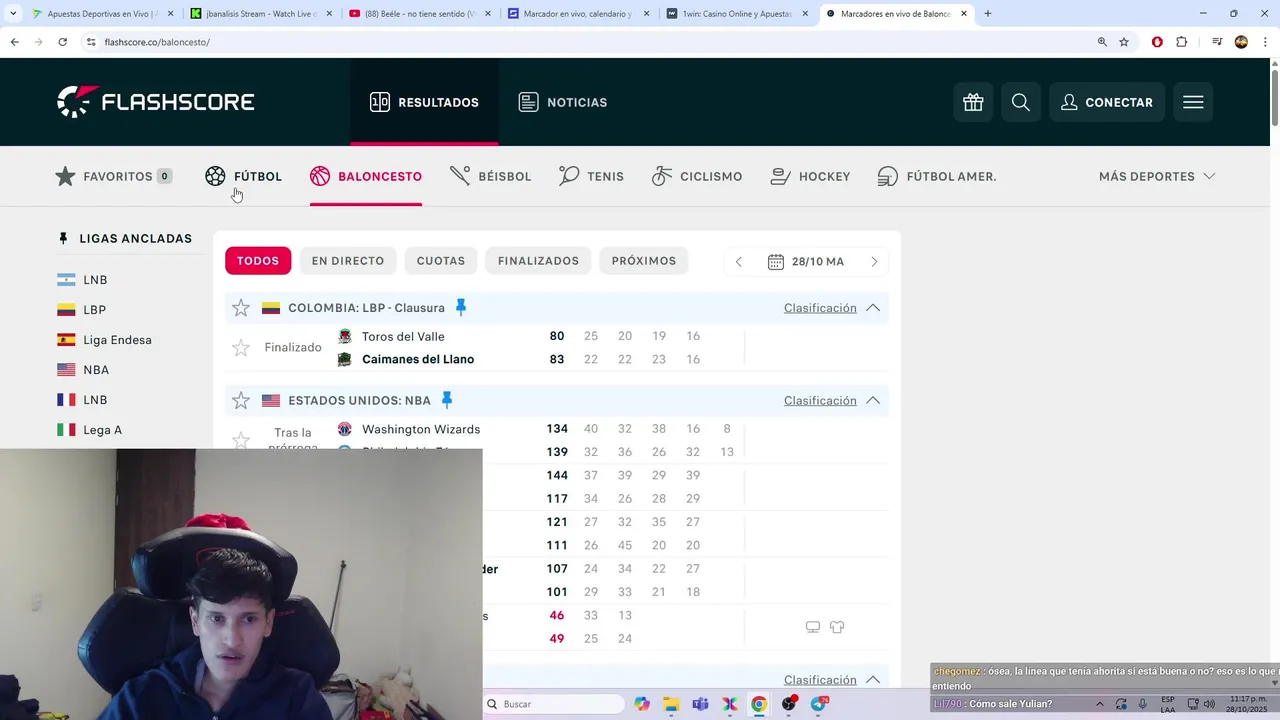This screenshot has height=720, width=1280.
Task: Click jersey lineup icon on live match
Action: [837, 627]
